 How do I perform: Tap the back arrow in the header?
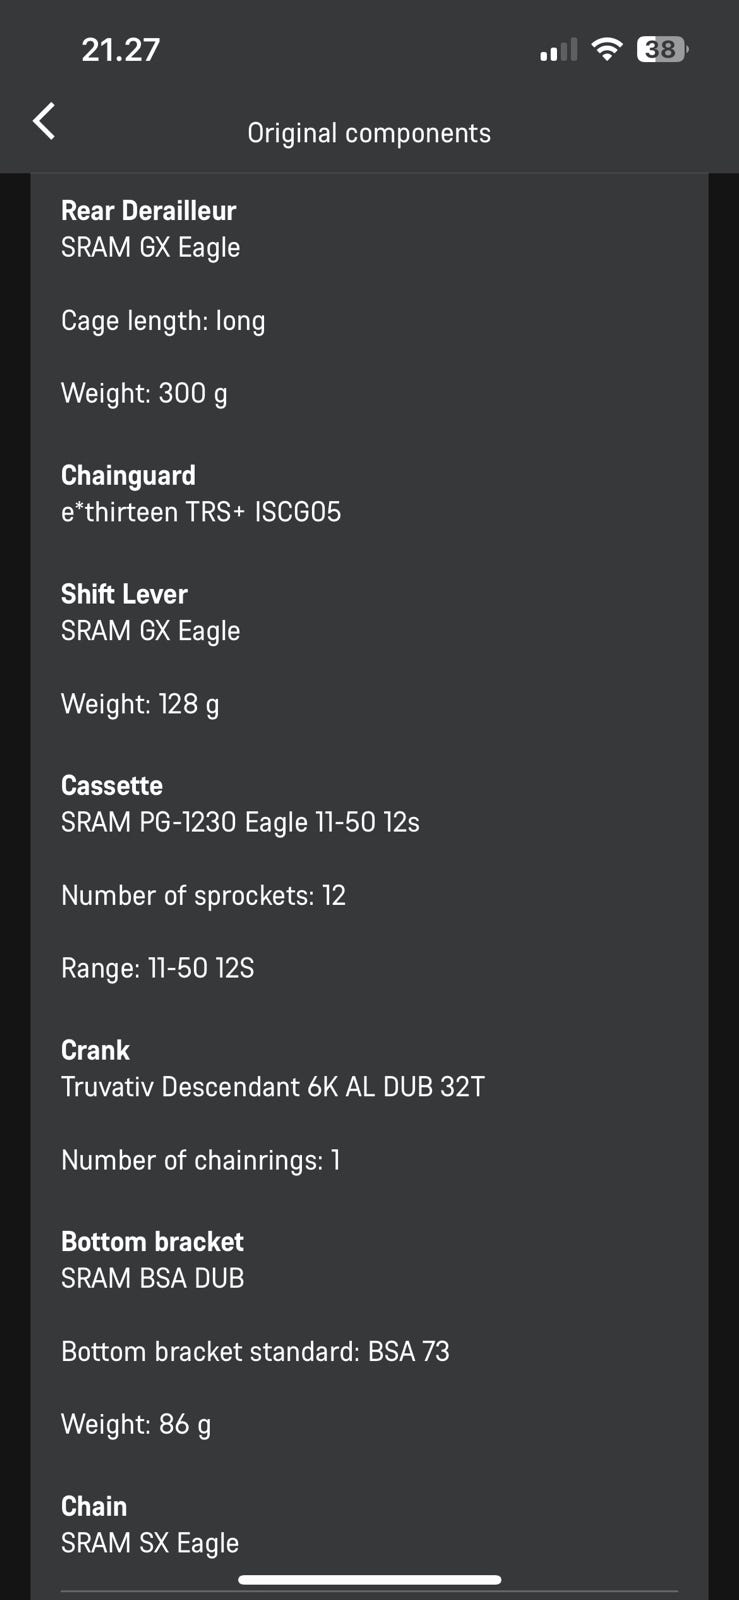pos(44,122)
